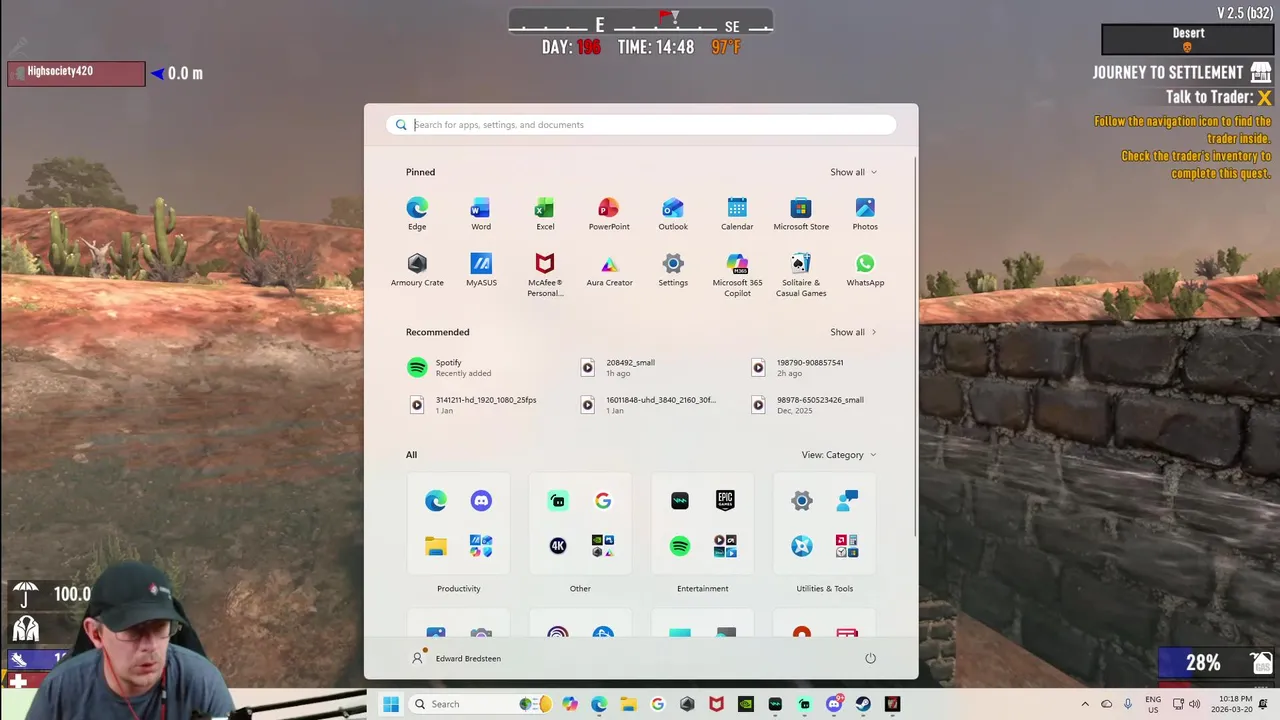The height and width of the screenshot is (720, 1280).
Task: Click the Steam icon on the taskbar
Action: 863,704
